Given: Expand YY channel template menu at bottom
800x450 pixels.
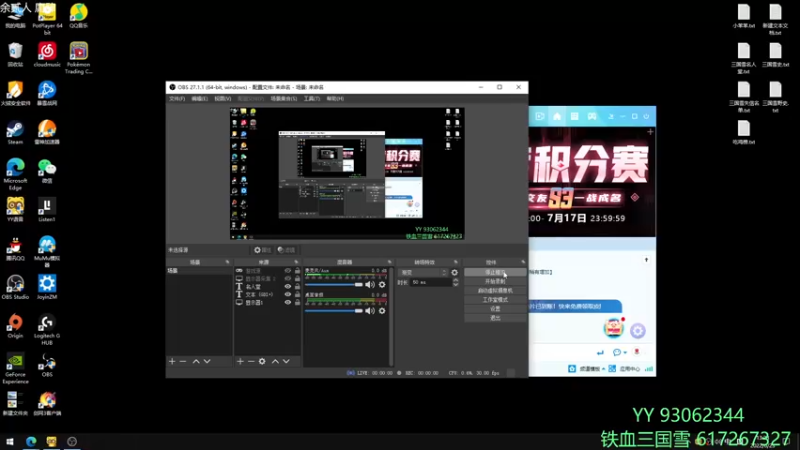Looking at the screenshot, I should 592,369.
